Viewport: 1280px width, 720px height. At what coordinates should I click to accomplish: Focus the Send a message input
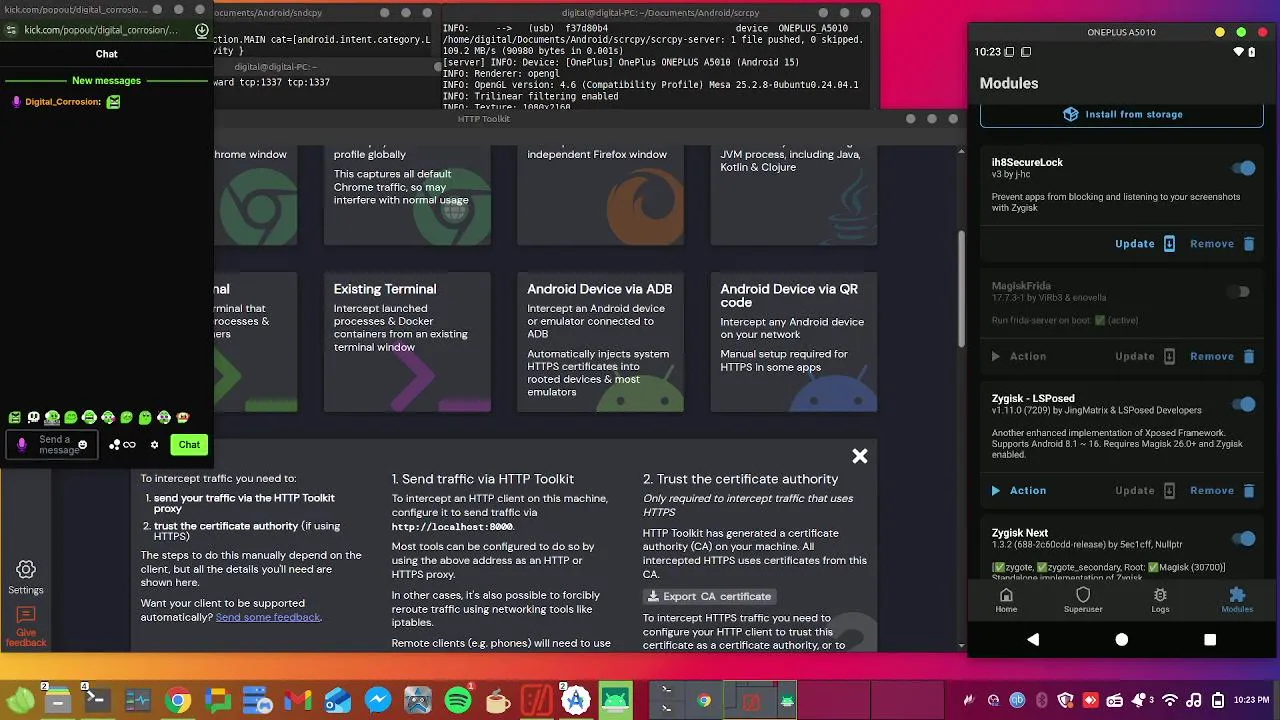point(52,445)
